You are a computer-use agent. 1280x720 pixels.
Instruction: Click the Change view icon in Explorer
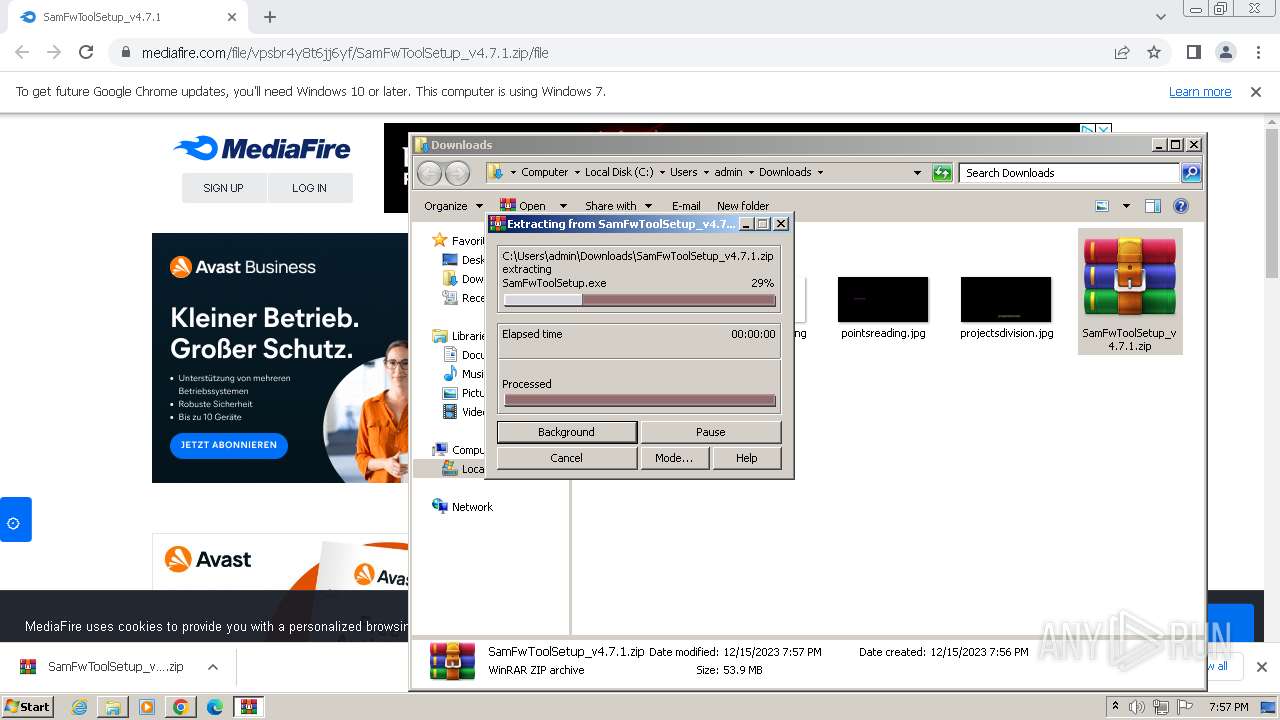point(1102,206)
